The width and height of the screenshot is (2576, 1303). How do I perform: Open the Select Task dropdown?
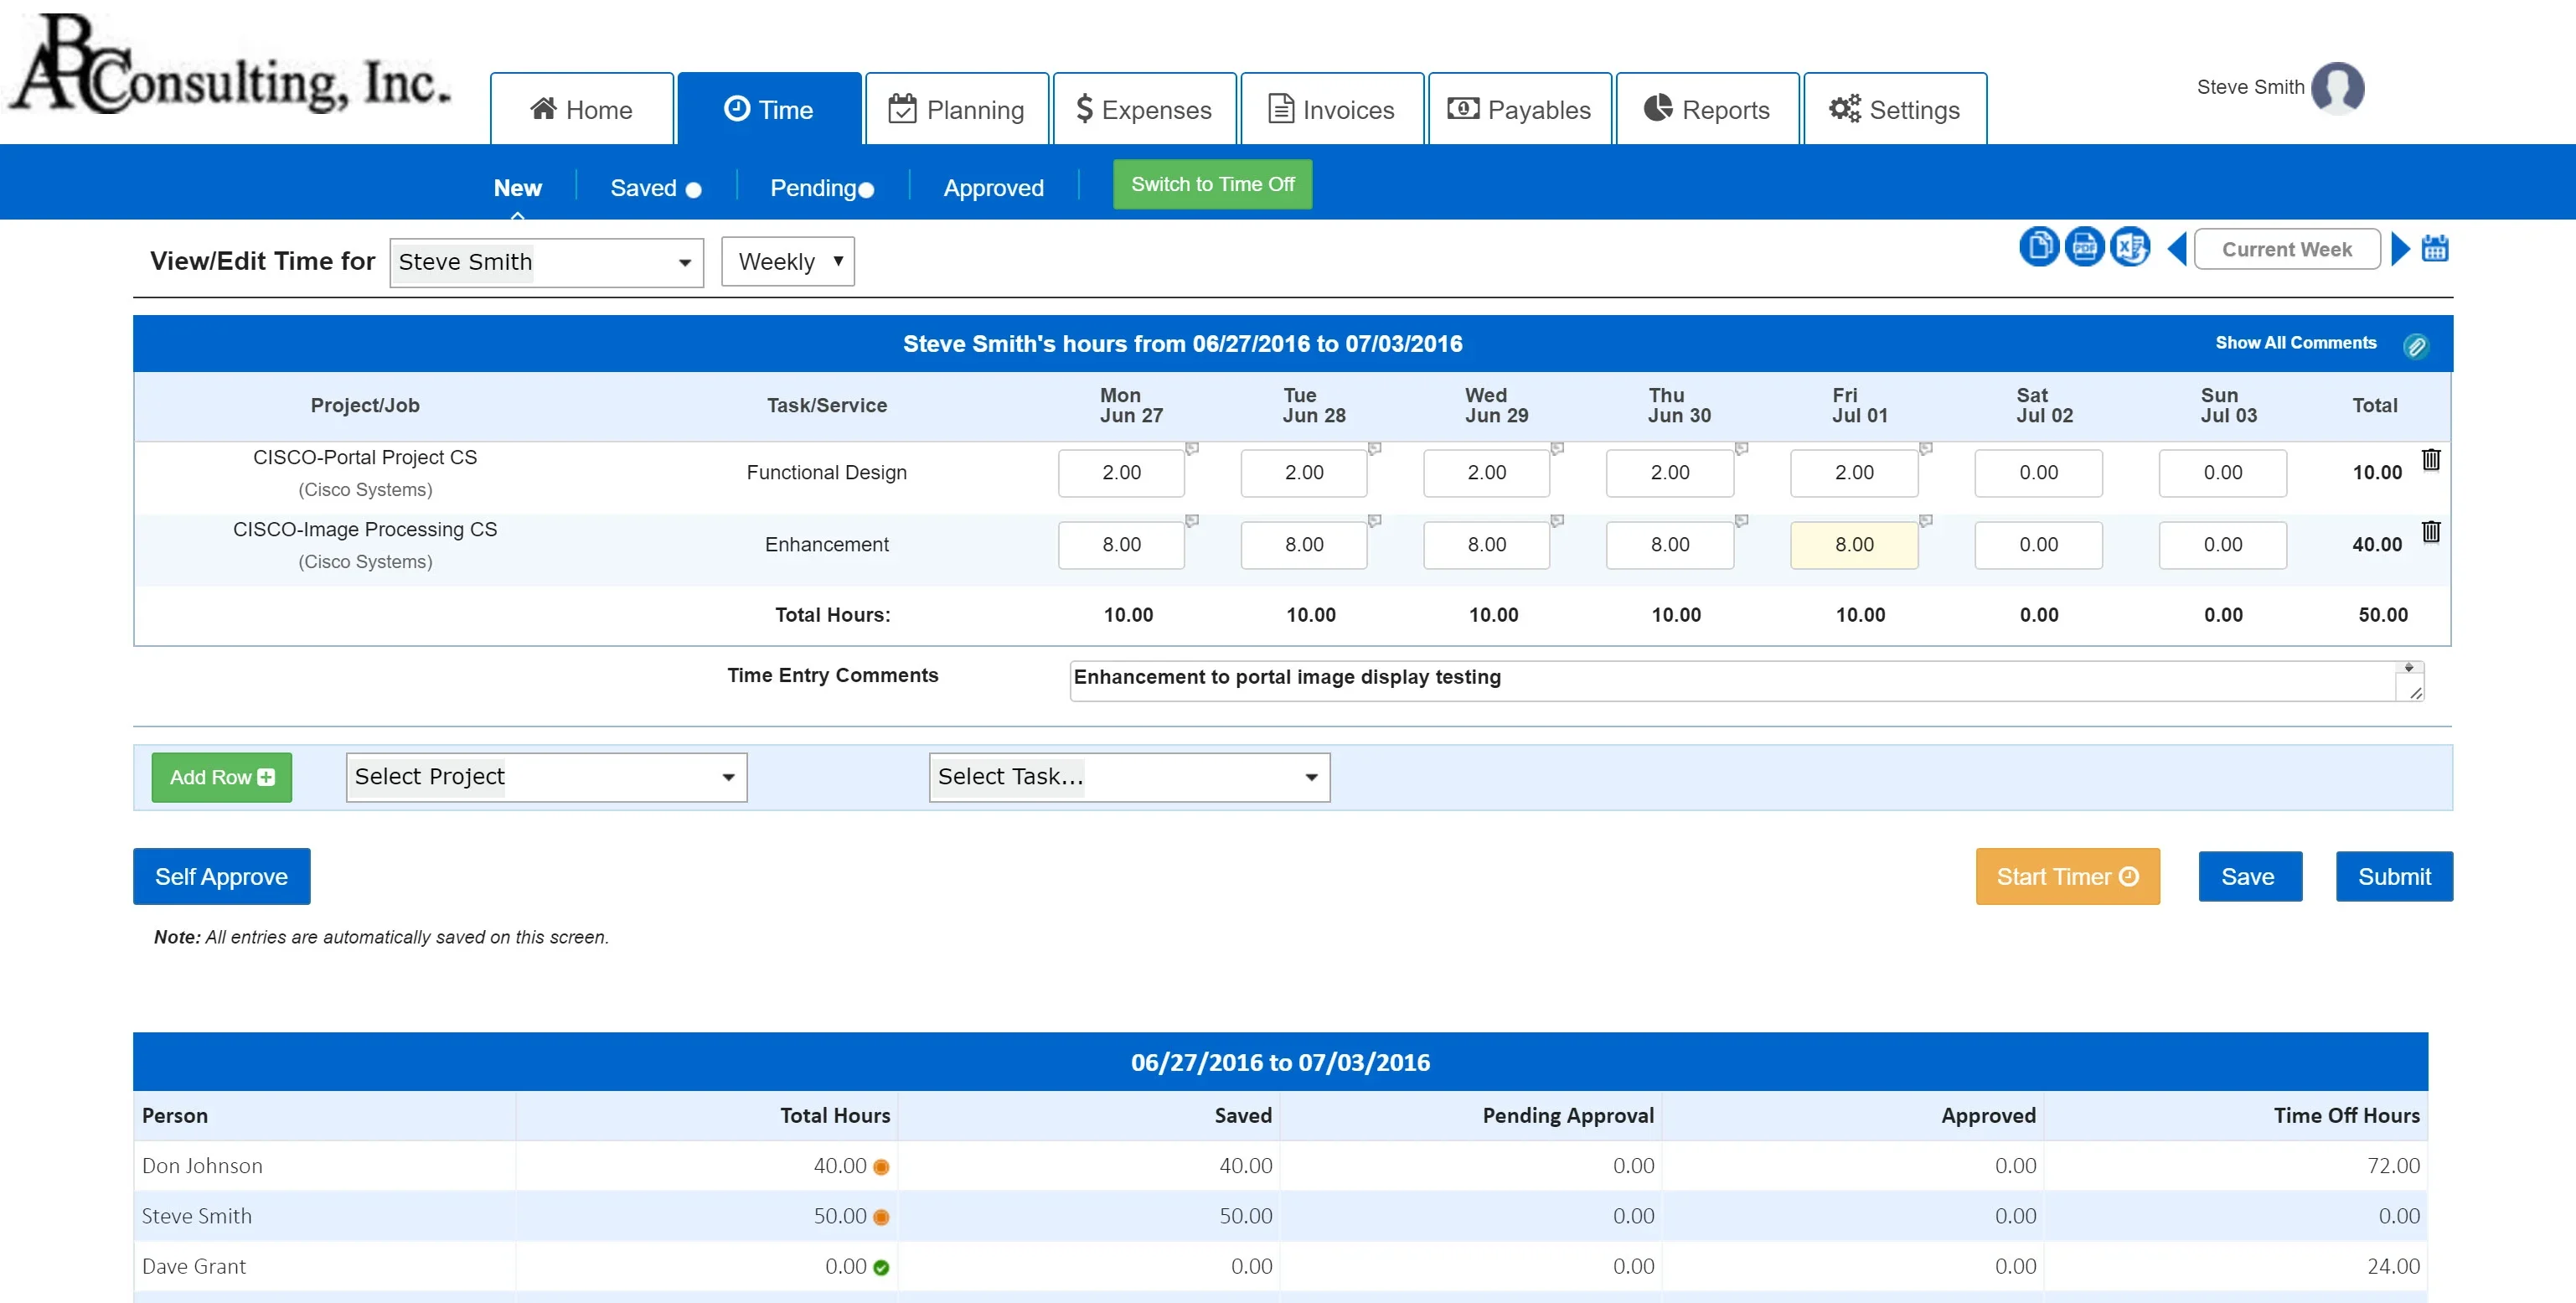tap(1129, 777)
